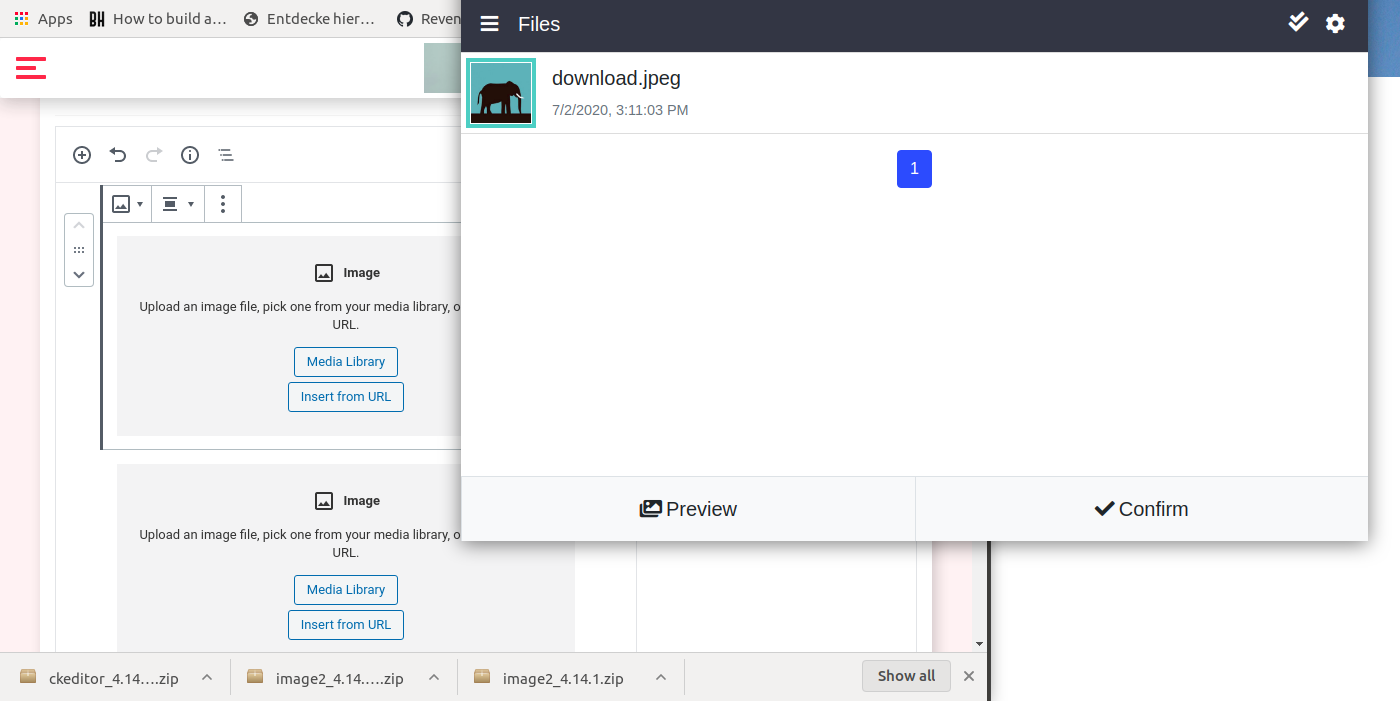Move the image block down
The width and height of the screenshot is (1400, 701).
[78, 274]
